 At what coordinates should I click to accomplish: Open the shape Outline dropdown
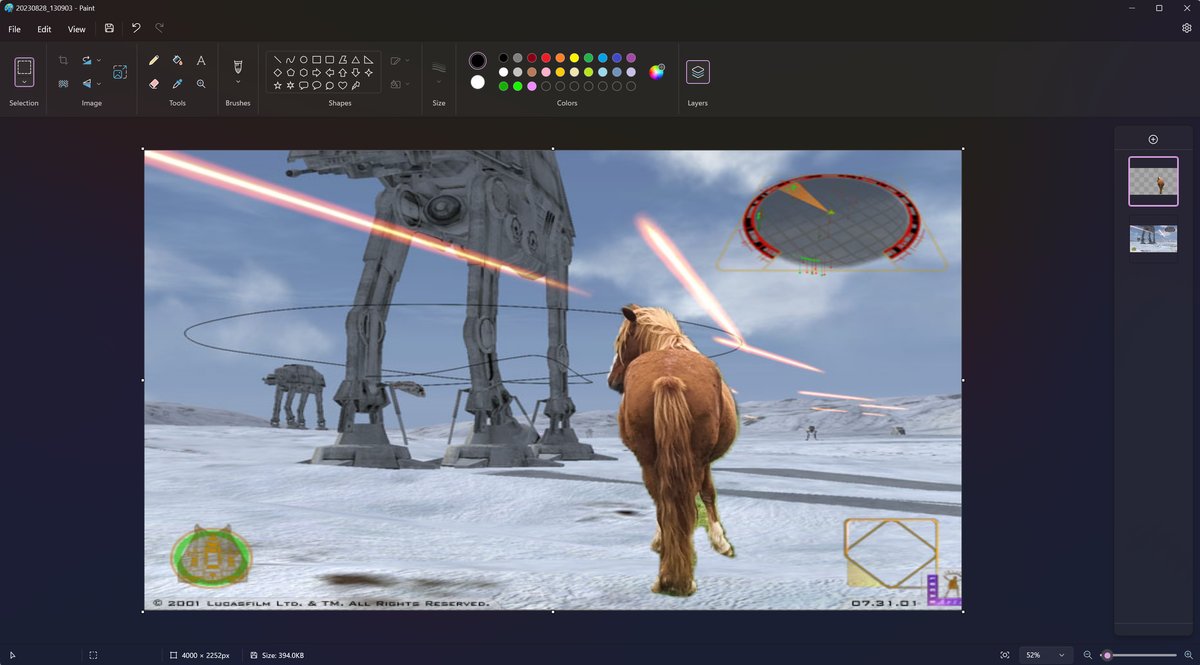coord(399,61)
